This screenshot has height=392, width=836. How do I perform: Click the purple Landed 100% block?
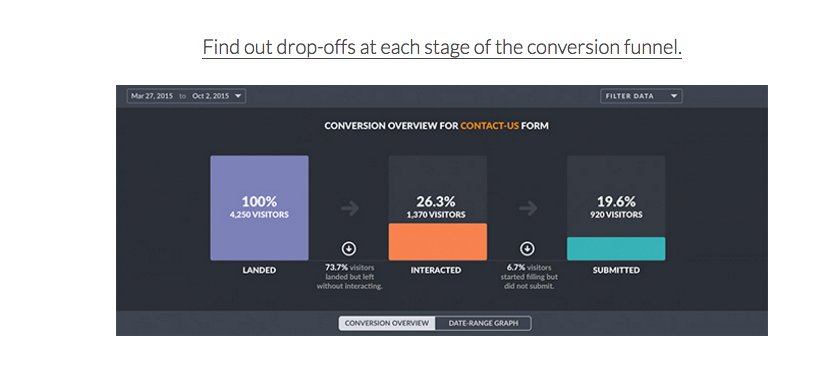point(259,208)
